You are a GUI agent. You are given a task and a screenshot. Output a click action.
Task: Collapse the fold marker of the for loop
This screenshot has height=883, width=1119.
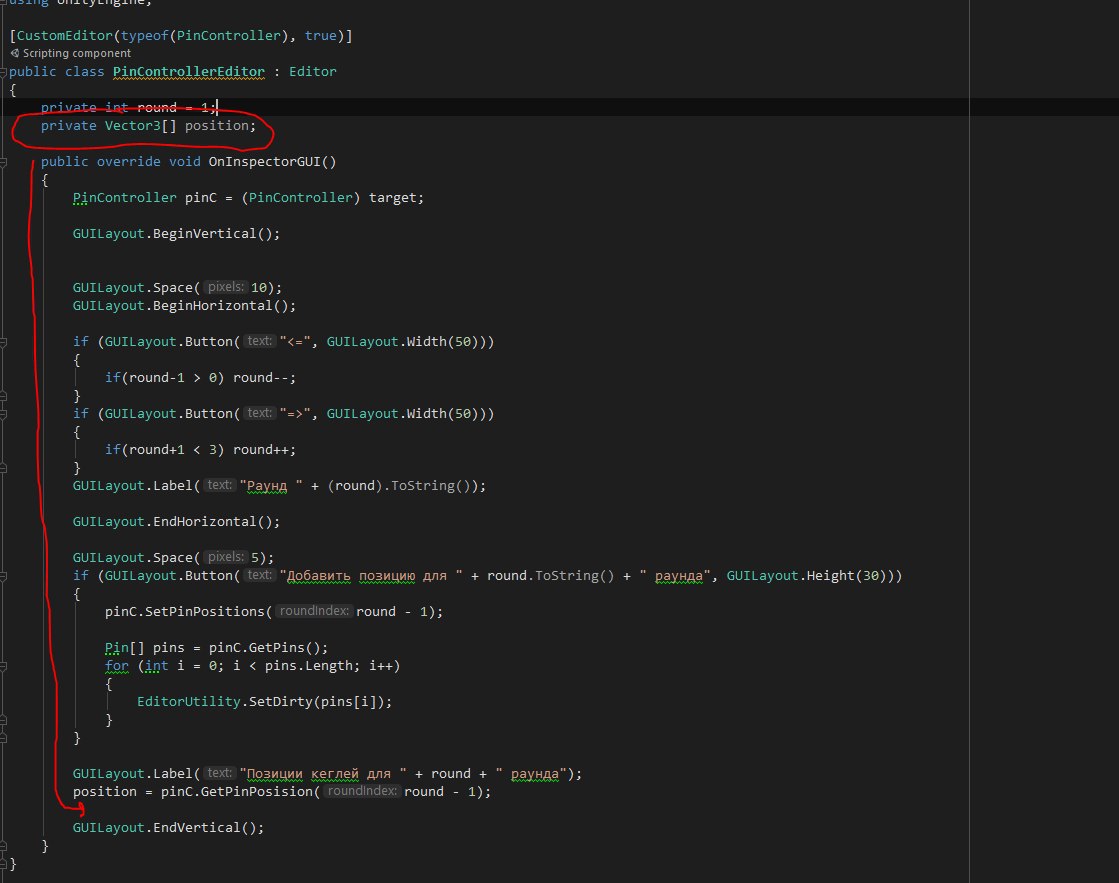(4, 666)
